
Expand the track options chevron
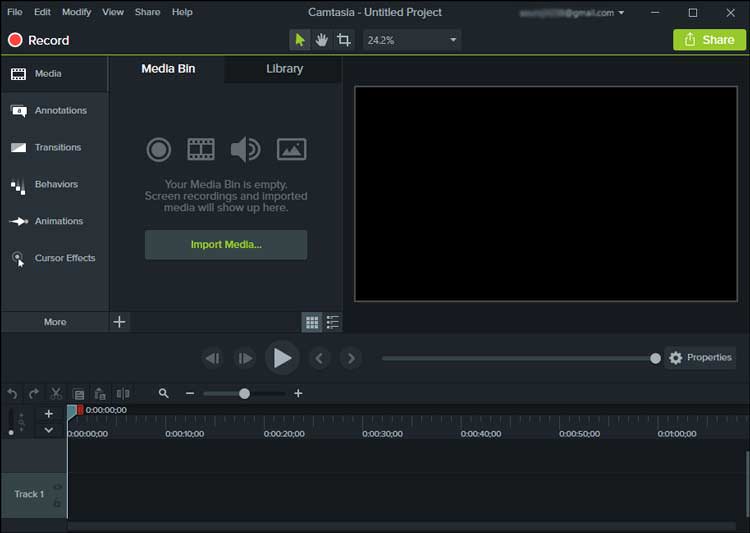(x=48, y=430)
